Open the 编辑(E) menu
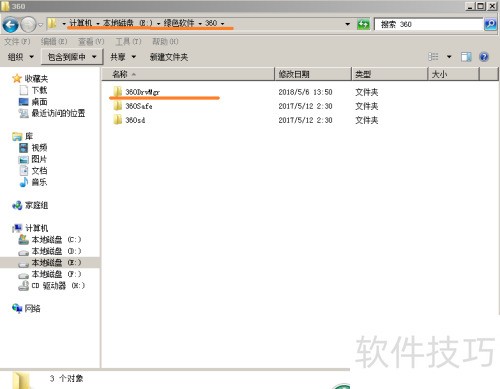 tap(54, 41)
